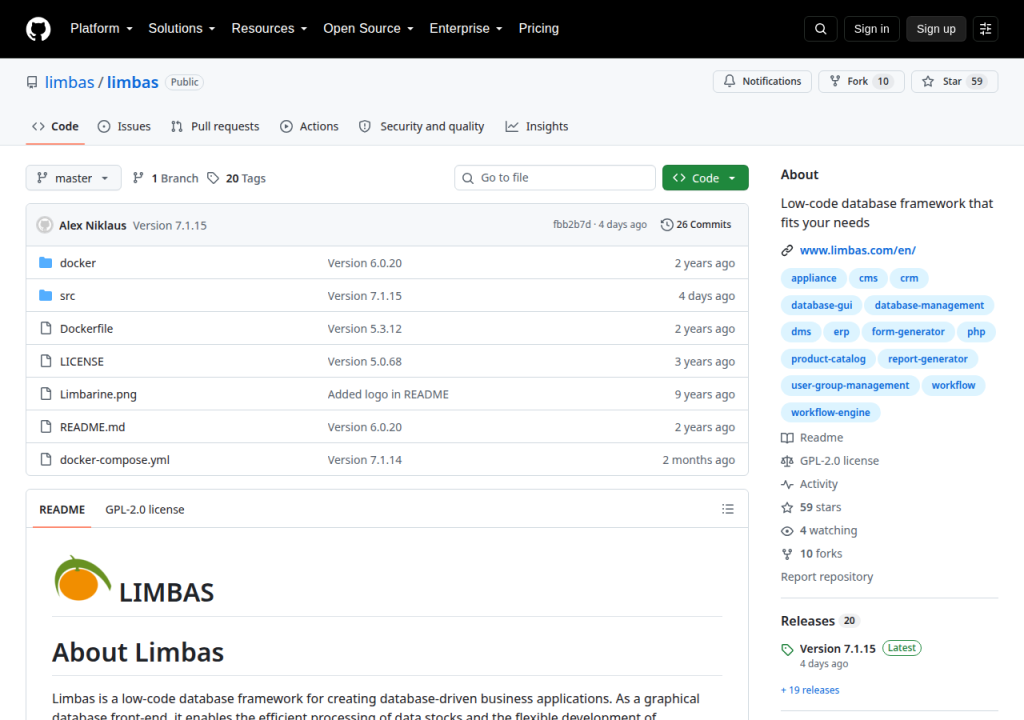
Task: Click the tag icon for 20 Tags
Action: tap(213, 178)
